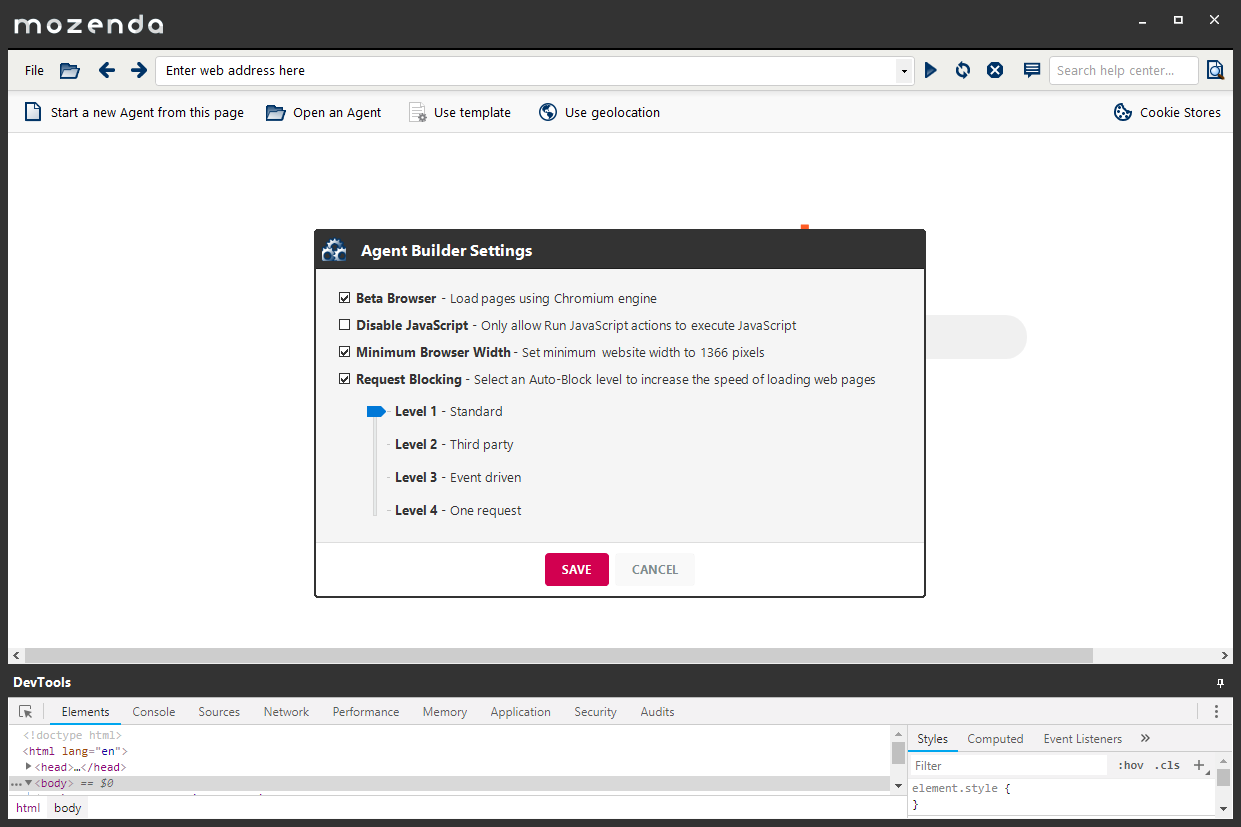The height and width of the screenshot is (827, 1241).
Task: Show more DevTools style tabs via chevron
Action: (x=1145, y=739)
